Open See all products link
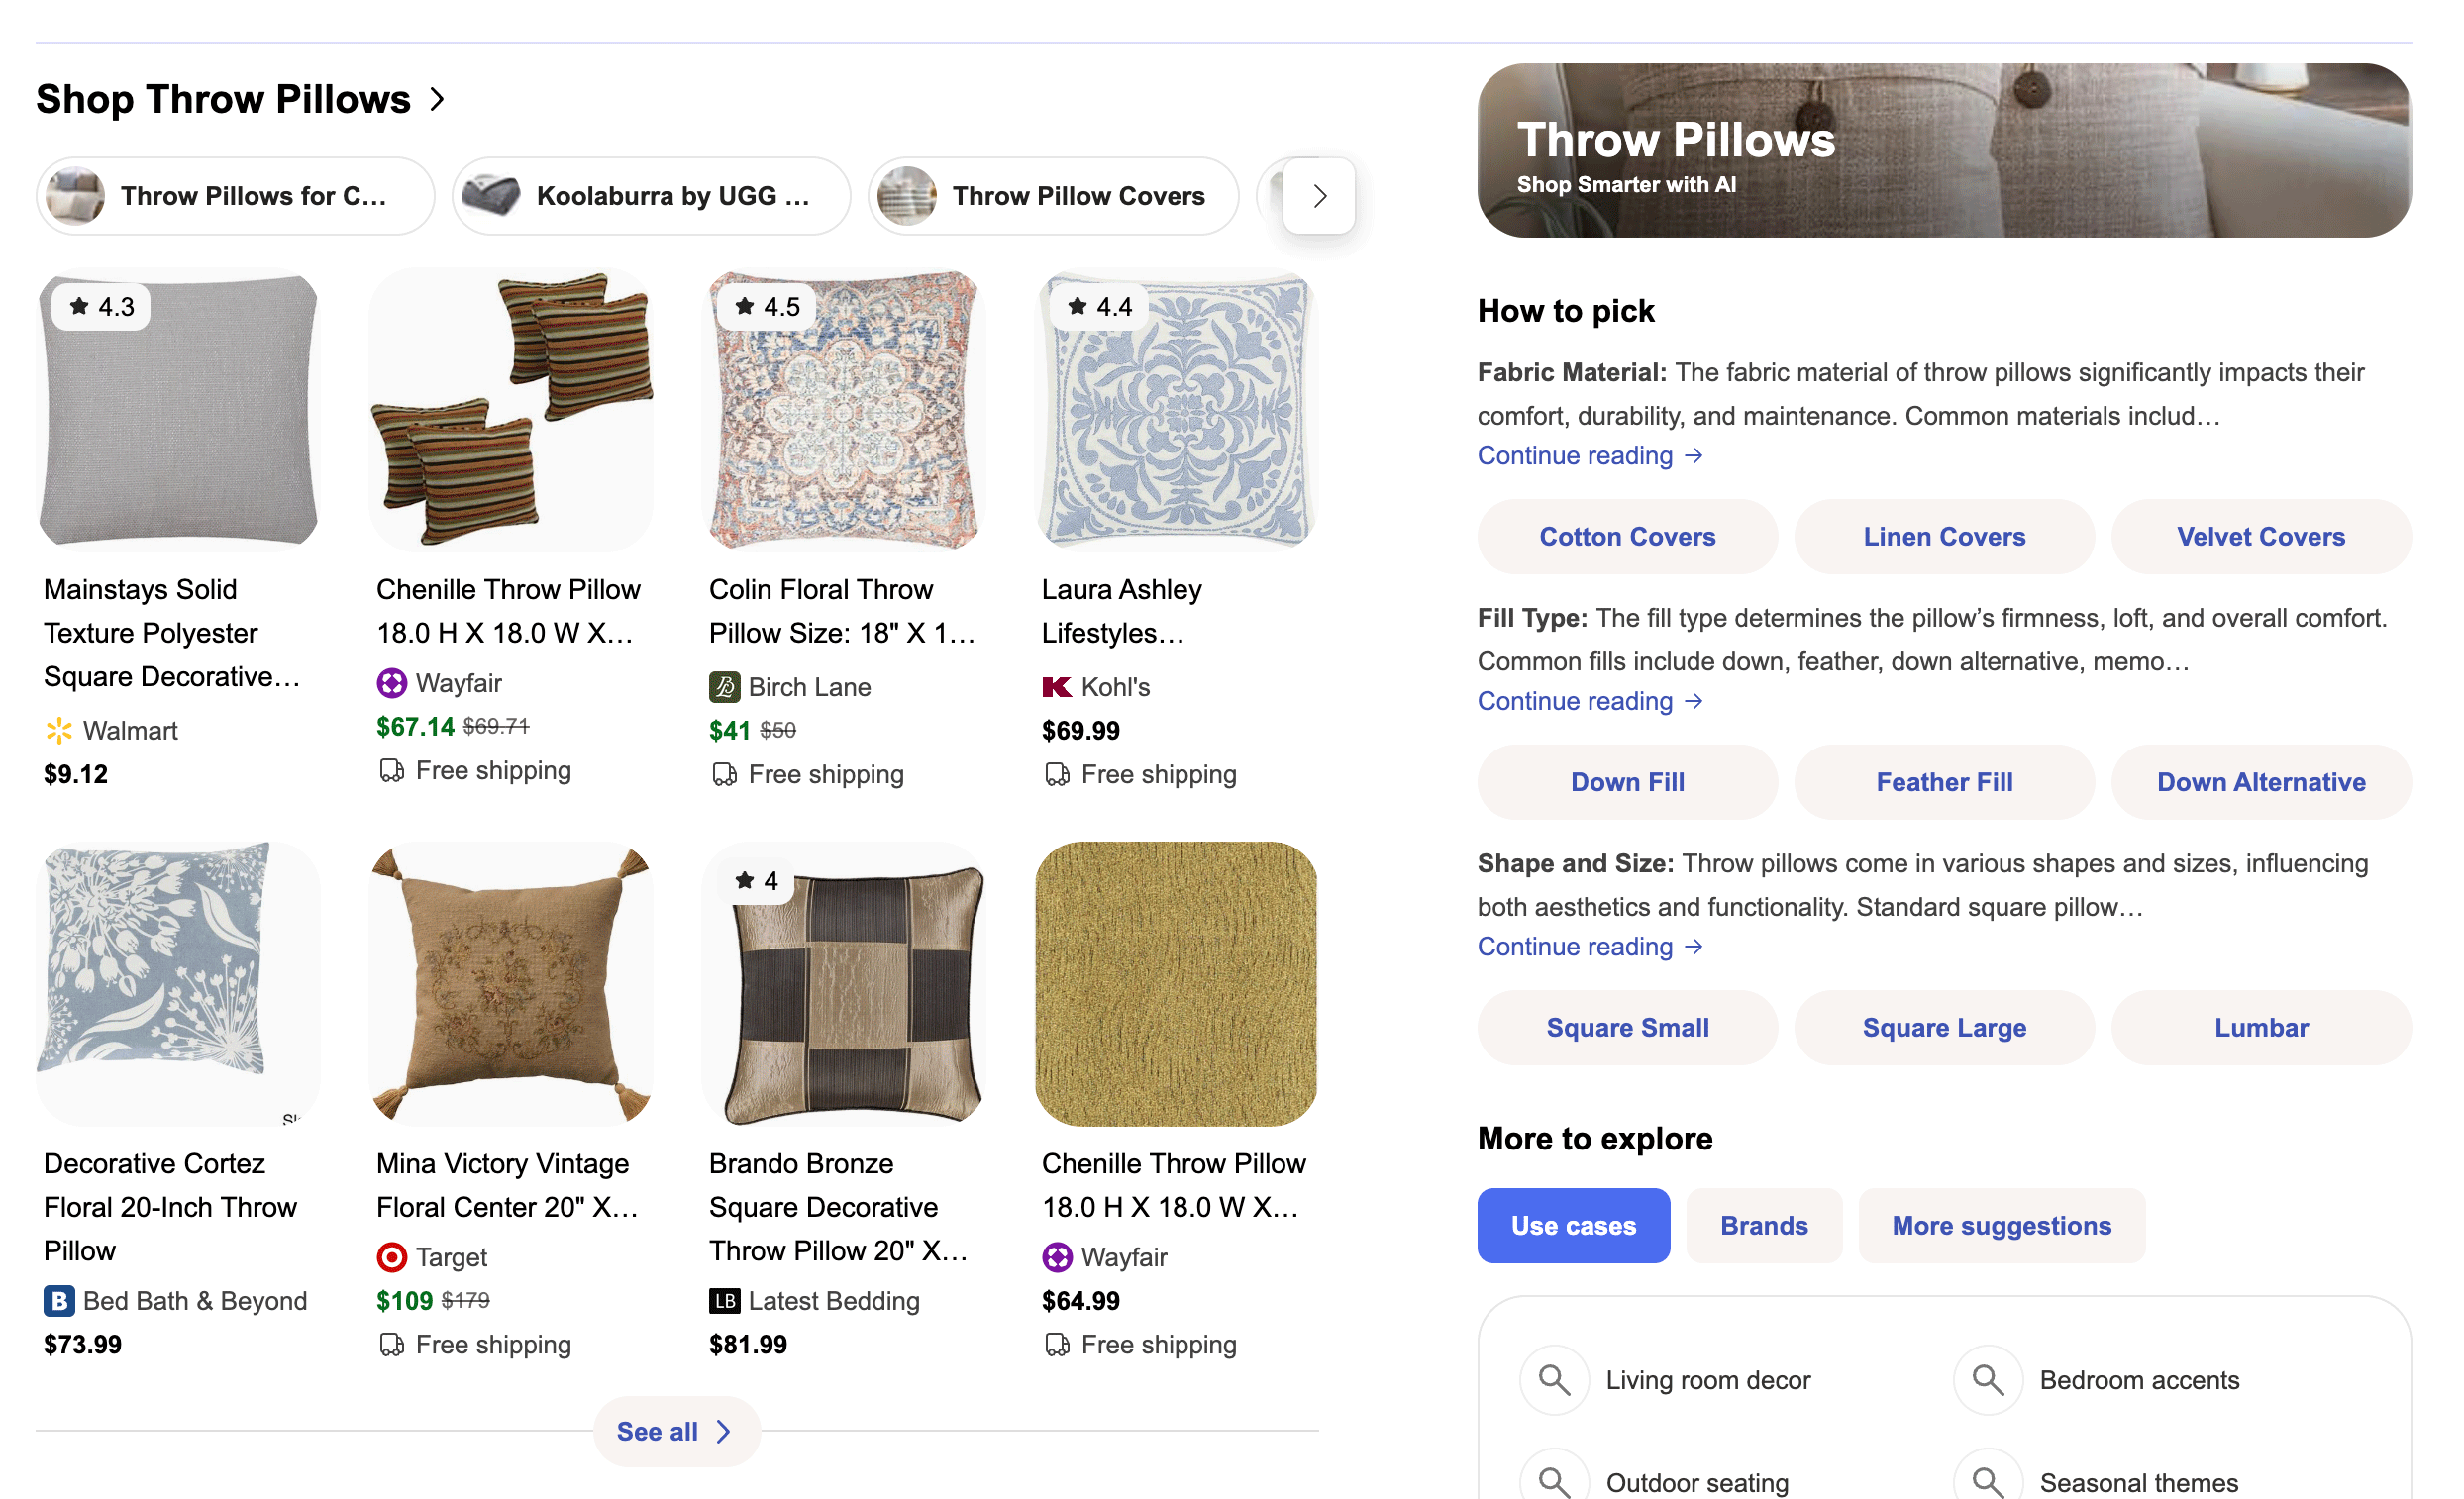The width and height of the screenshot is (2464, 1499). 676,1433
